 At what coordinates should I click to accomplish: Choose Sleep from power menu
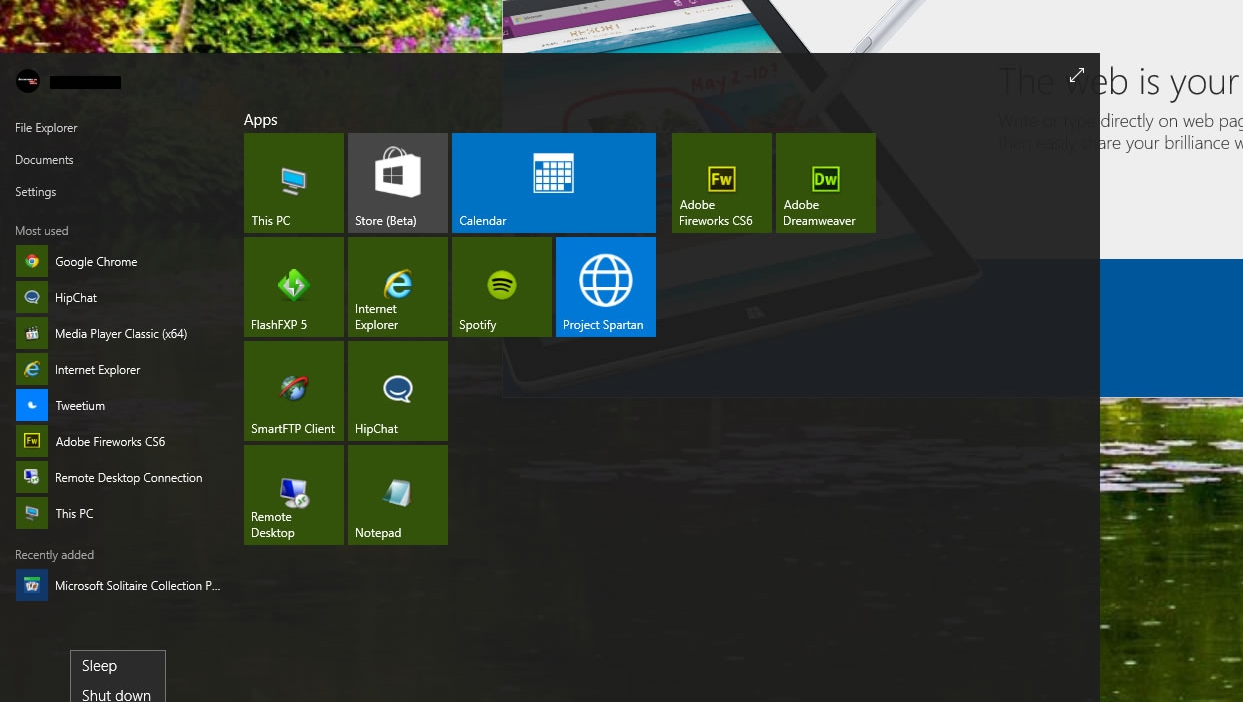118,666
